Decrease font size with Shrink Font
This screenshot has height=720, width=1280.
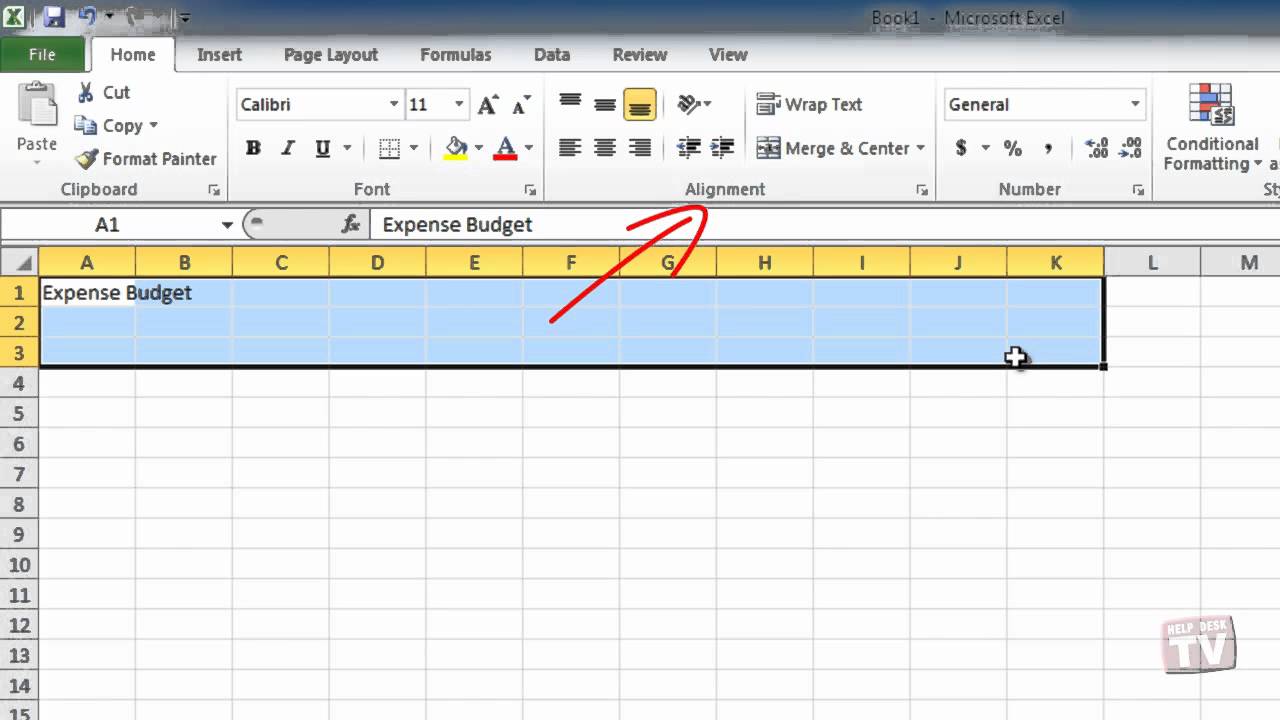pyautogui.click(x=521, y=104)
